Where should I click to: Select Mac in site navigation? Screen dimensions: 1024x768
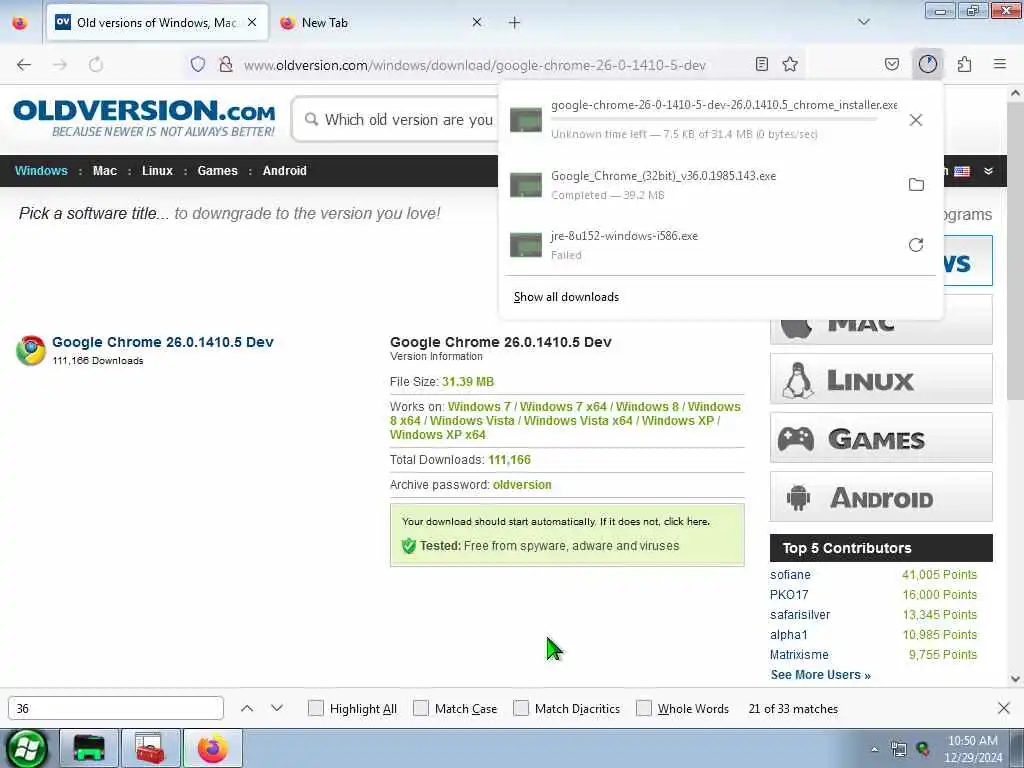coord(104,170)
